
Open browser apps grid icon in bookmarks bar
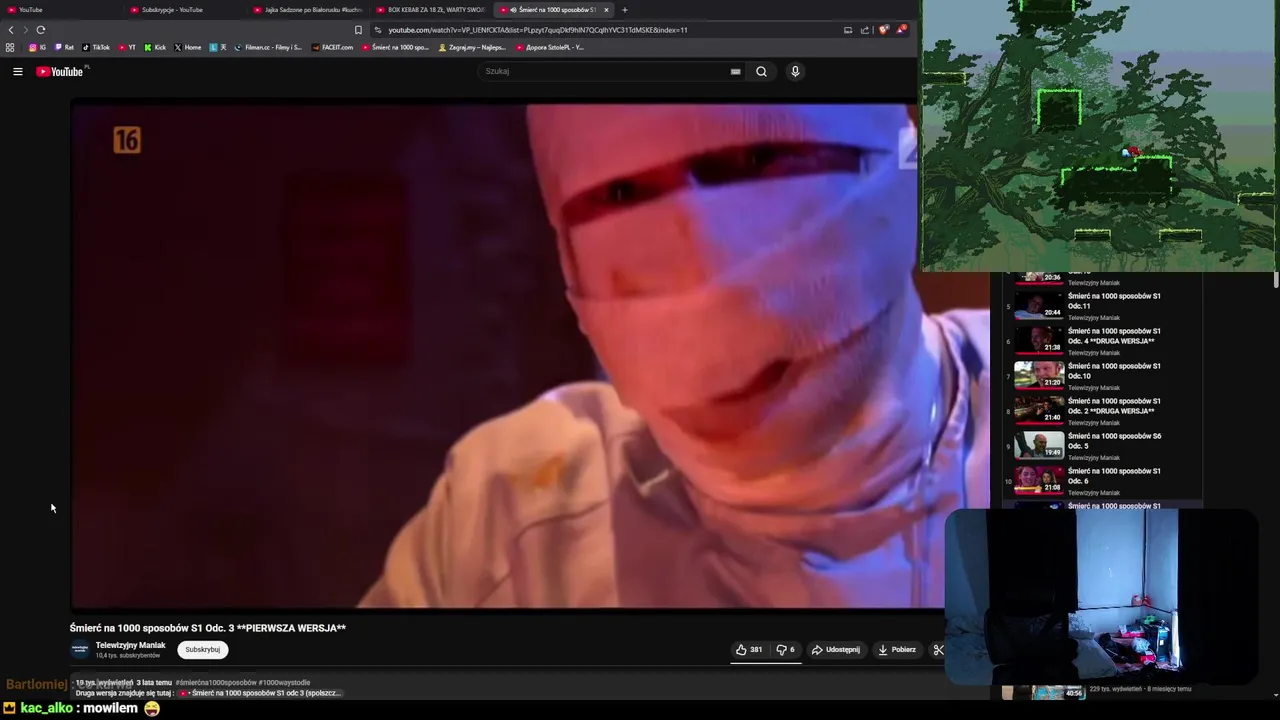(x=10, y=47)
